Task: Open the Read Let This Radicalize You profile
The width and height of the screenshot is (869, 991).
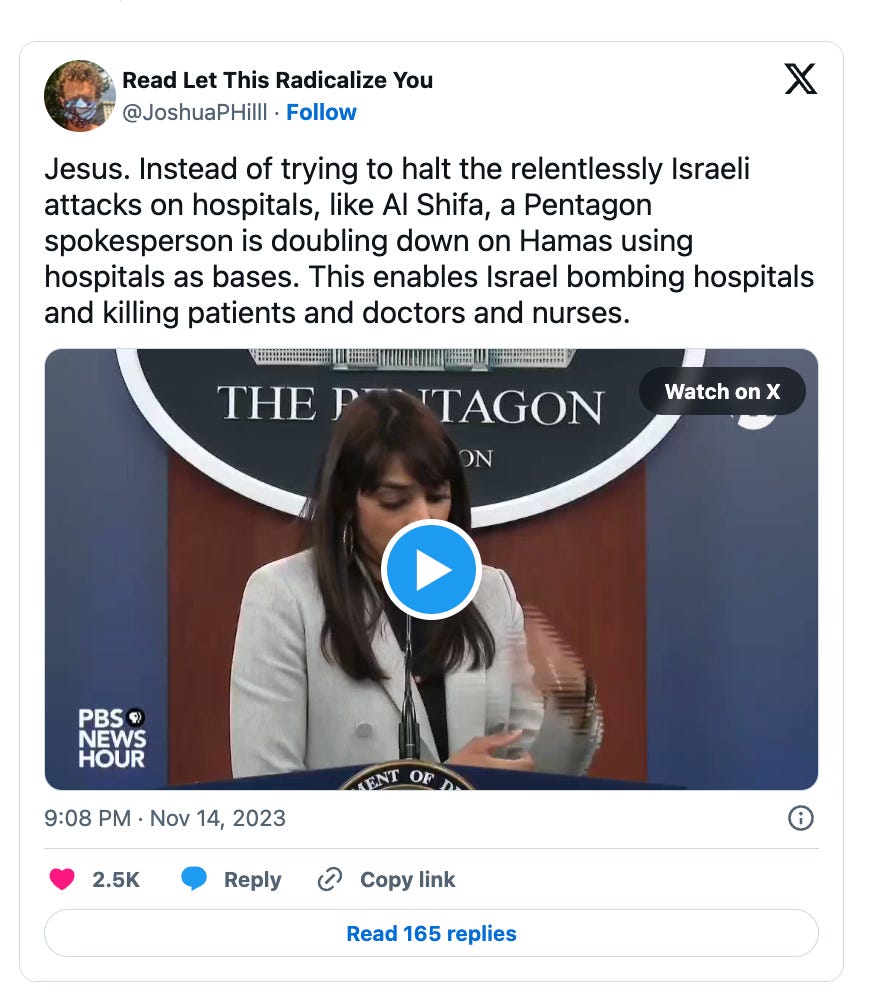Action: coord(277,80)
